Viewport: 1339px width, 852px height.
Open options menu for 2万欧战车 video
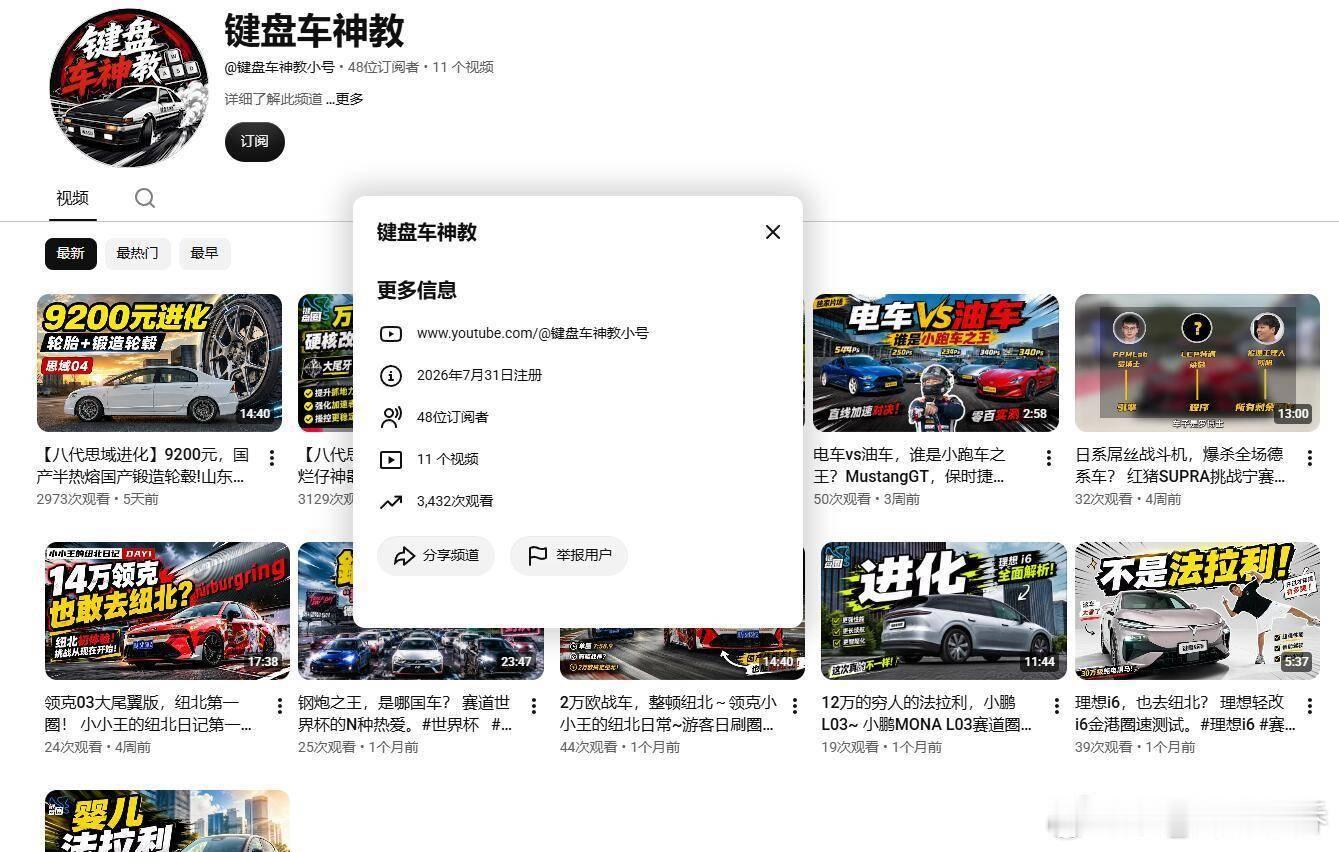[795, 706]
